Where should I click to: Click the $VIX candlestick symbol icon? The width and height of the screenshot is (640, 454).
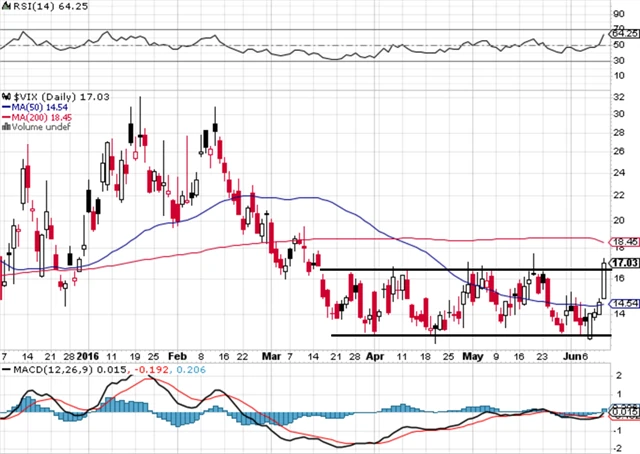[6, 97]
